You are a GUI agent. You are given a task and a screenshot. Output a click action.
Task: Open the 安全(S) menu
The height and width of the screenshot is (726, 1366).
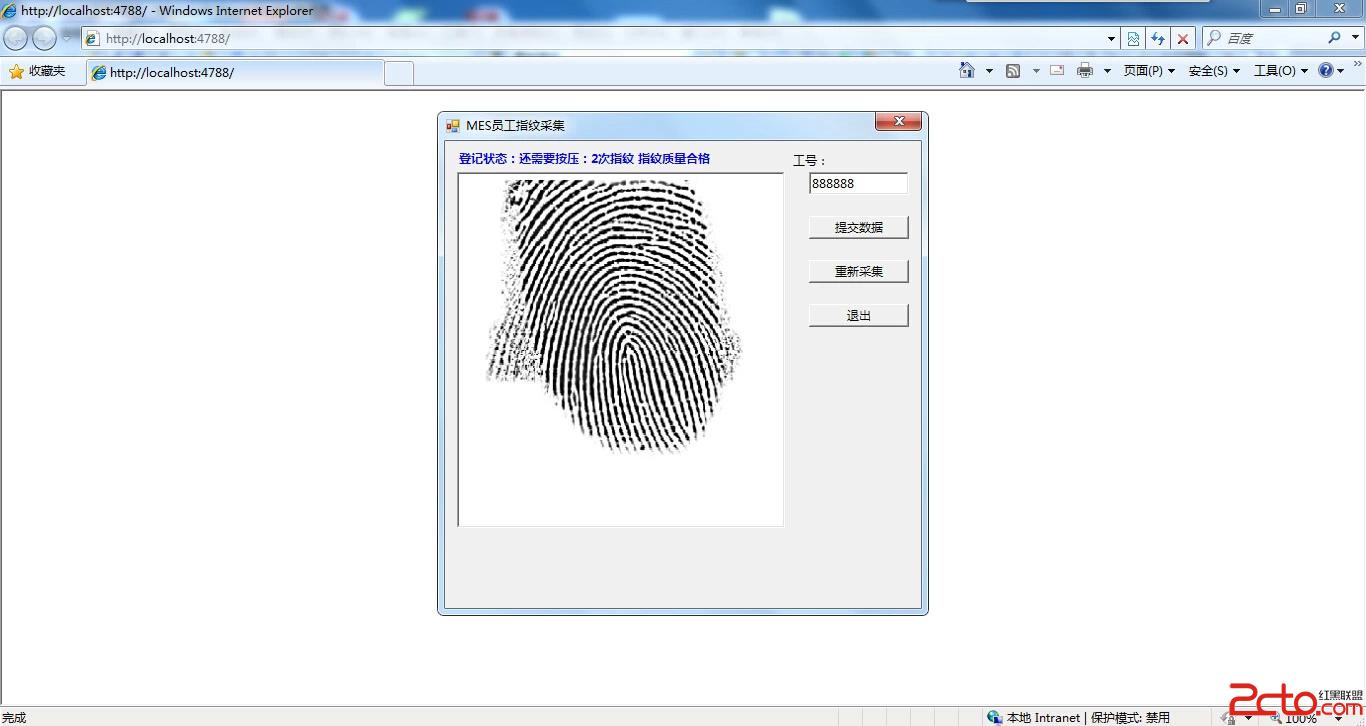point(1214,71)
